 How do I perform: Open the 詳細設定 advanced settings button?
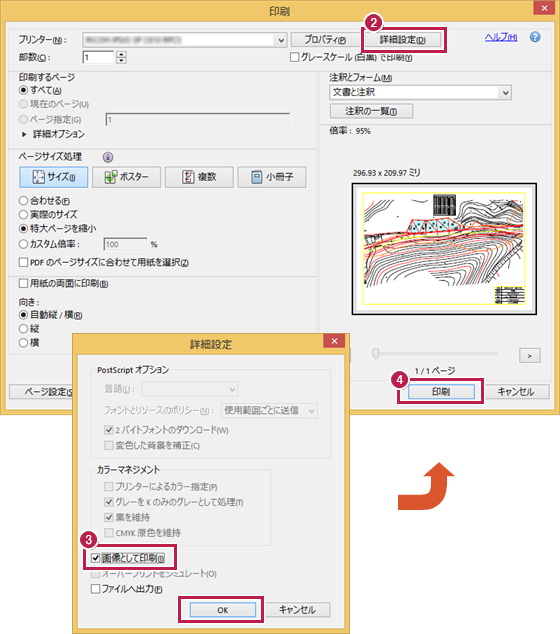pos(403,40)
